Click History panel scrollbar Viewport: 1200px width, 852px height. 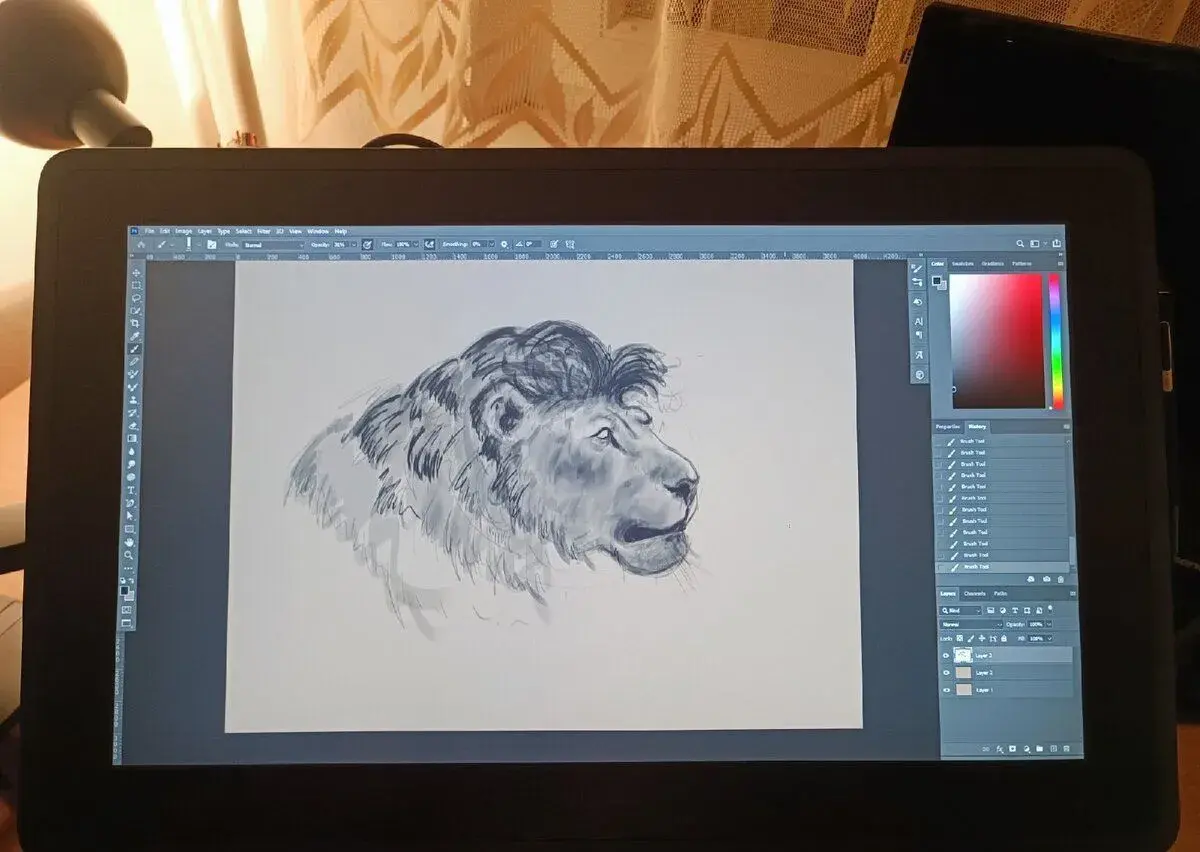coord(1072,550)
